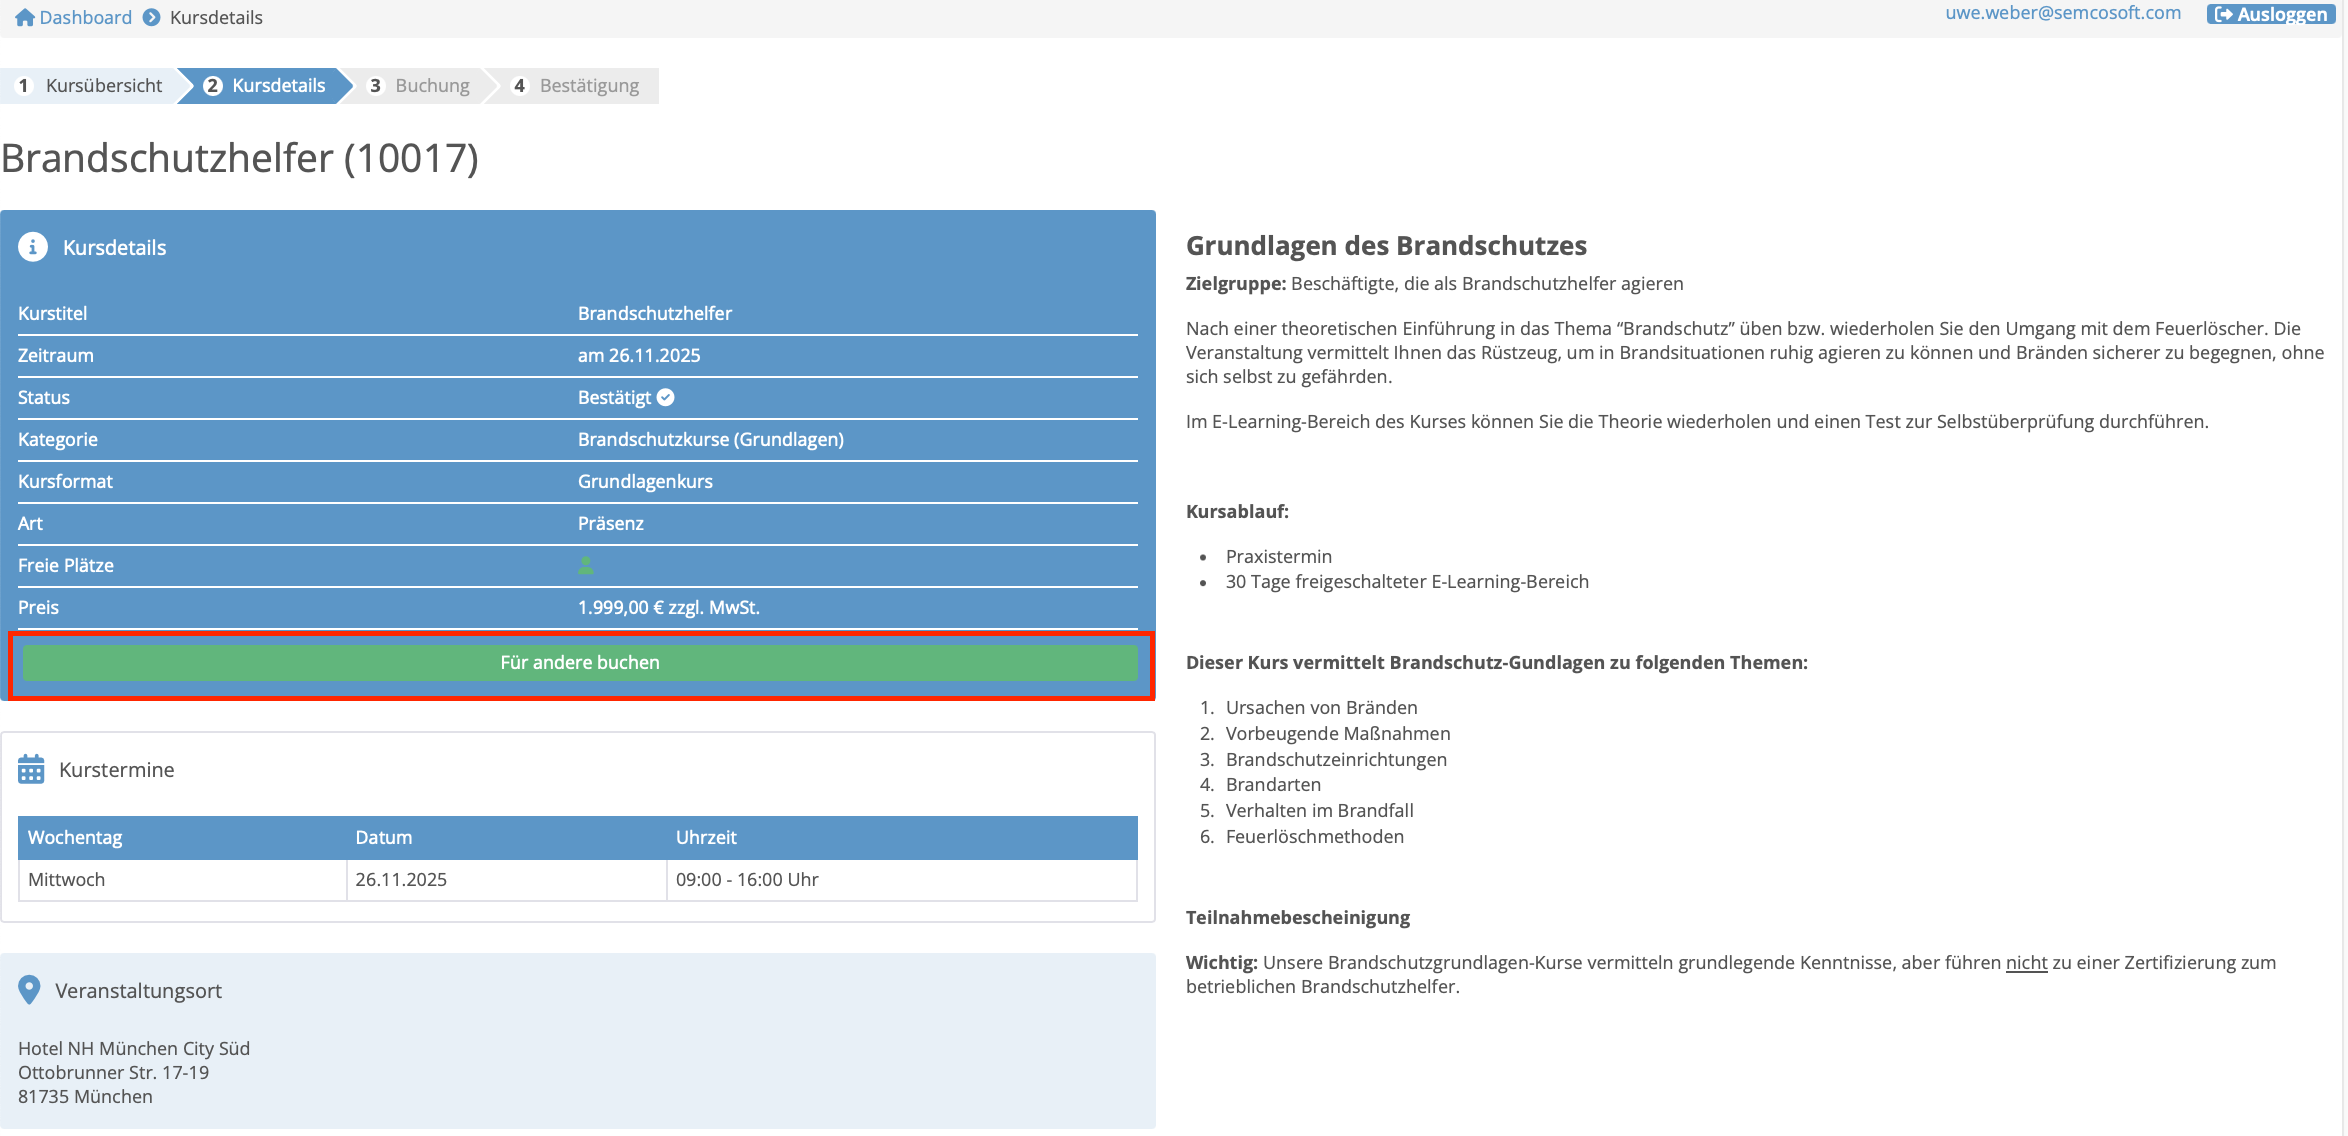Click the chevron arrow after Dashboard breadcrumb

point(150,17)
